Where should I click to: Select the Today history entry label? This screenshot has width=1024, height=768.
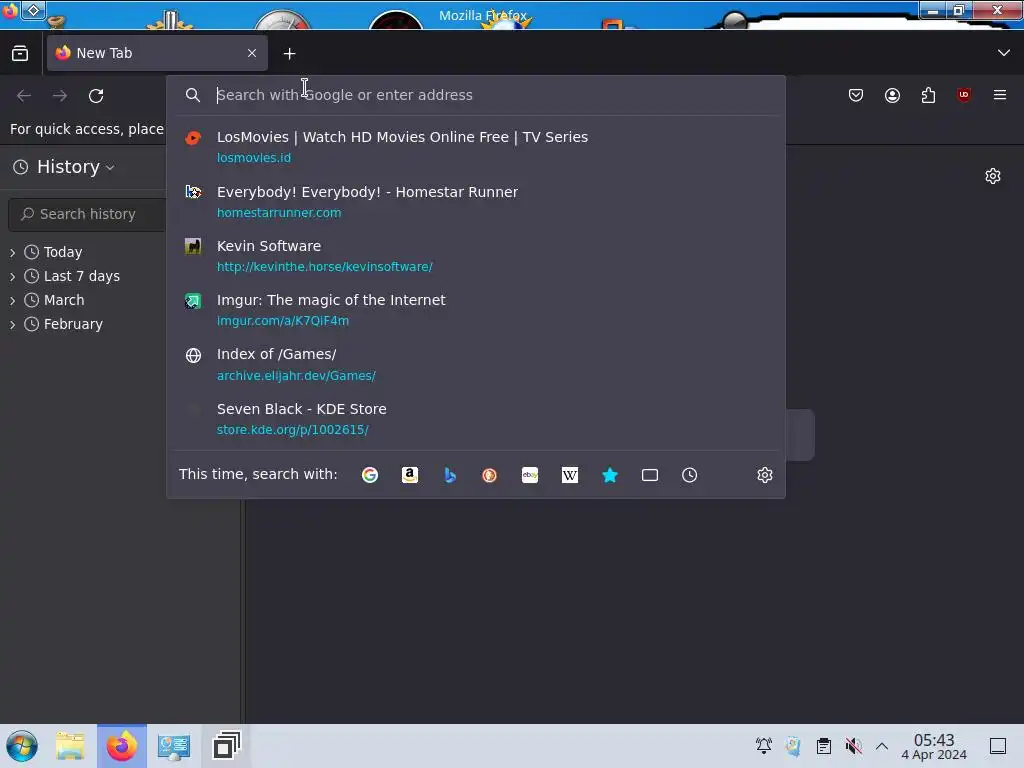pos(63,252)
